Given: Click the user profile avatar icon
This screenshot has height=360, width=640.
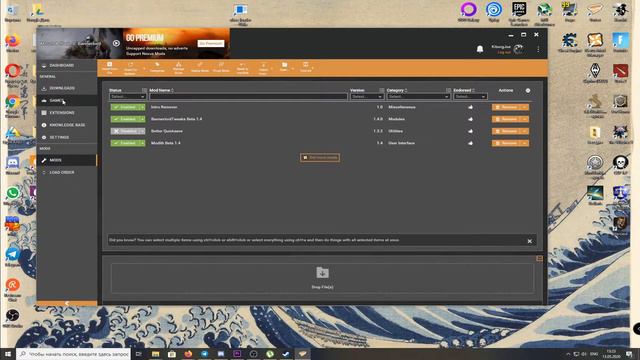Looking at the screenshot, I should [x=518, y=49].
